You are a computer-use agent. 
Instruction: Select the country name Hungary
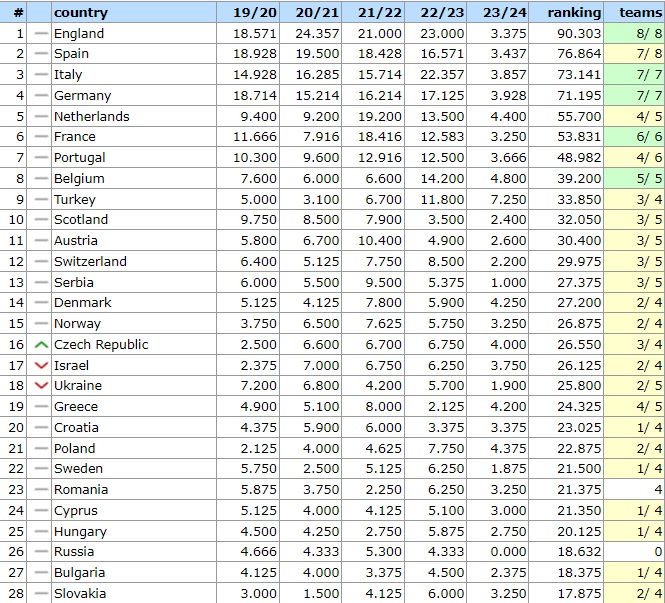pyautogui.click(x=80, y=532)
